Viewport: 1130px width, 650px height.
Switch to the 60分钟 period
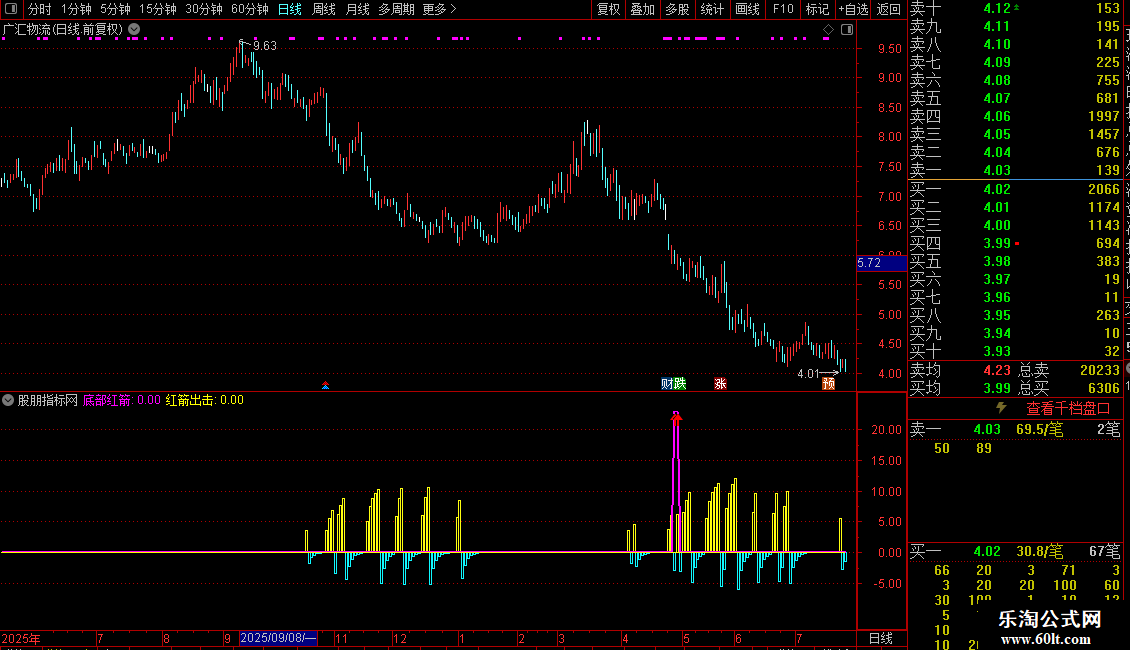pyautogui.click(x=249, y=9)
